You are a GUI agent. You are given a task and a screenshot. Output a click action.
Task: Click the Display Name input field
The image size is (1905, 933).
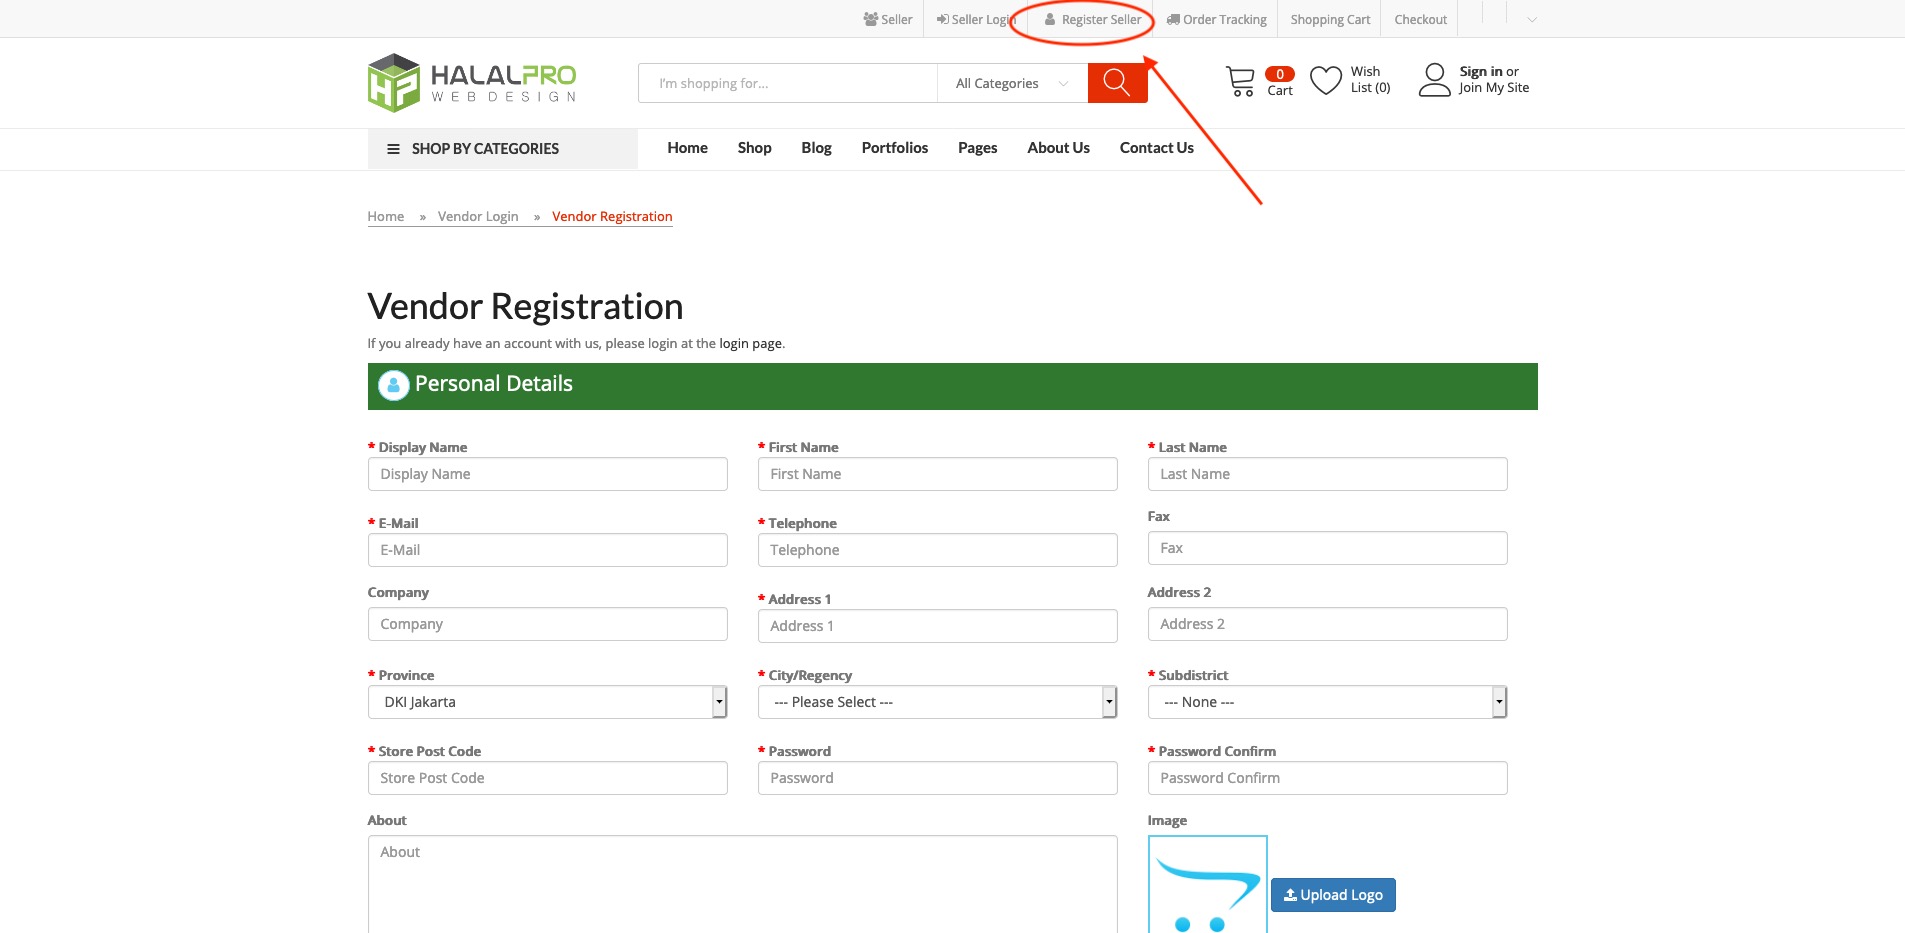(547, 474)
